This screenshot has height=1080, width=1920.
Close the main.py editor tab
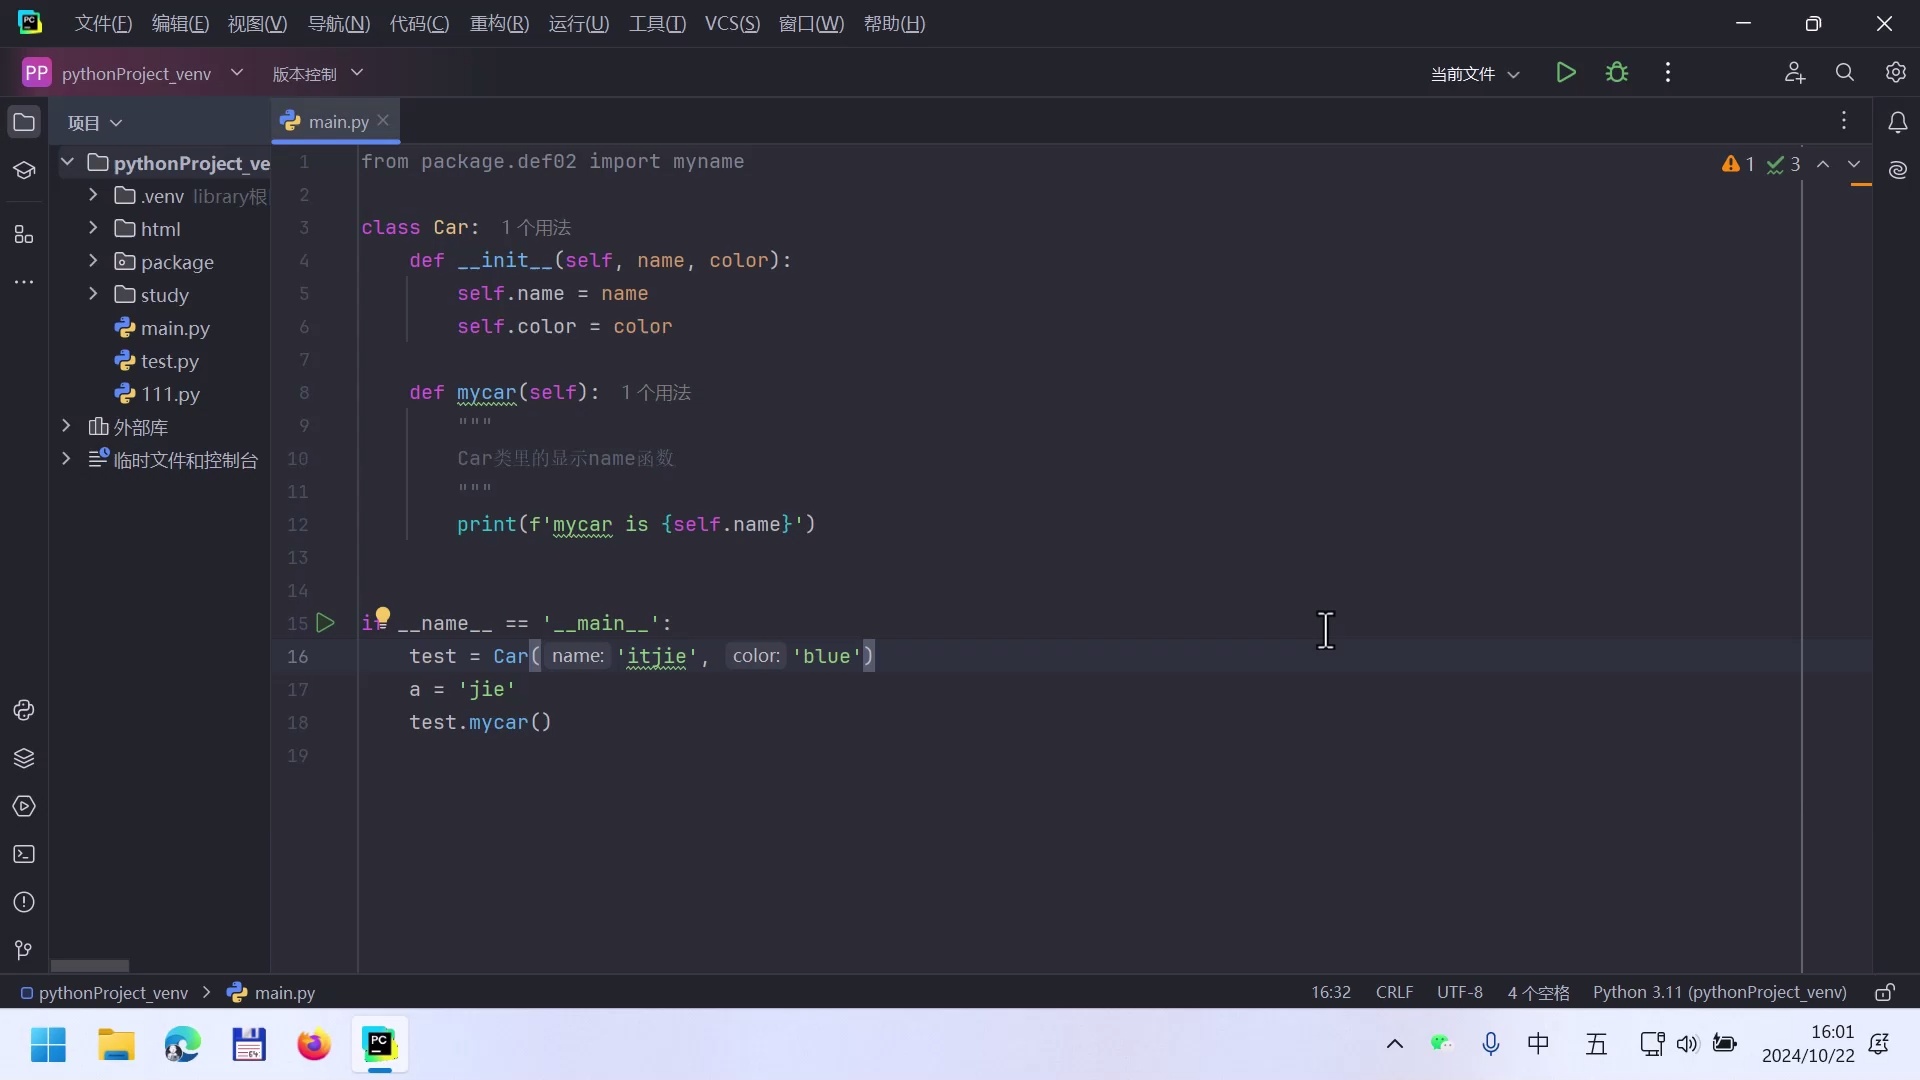[x=383, y=121]
